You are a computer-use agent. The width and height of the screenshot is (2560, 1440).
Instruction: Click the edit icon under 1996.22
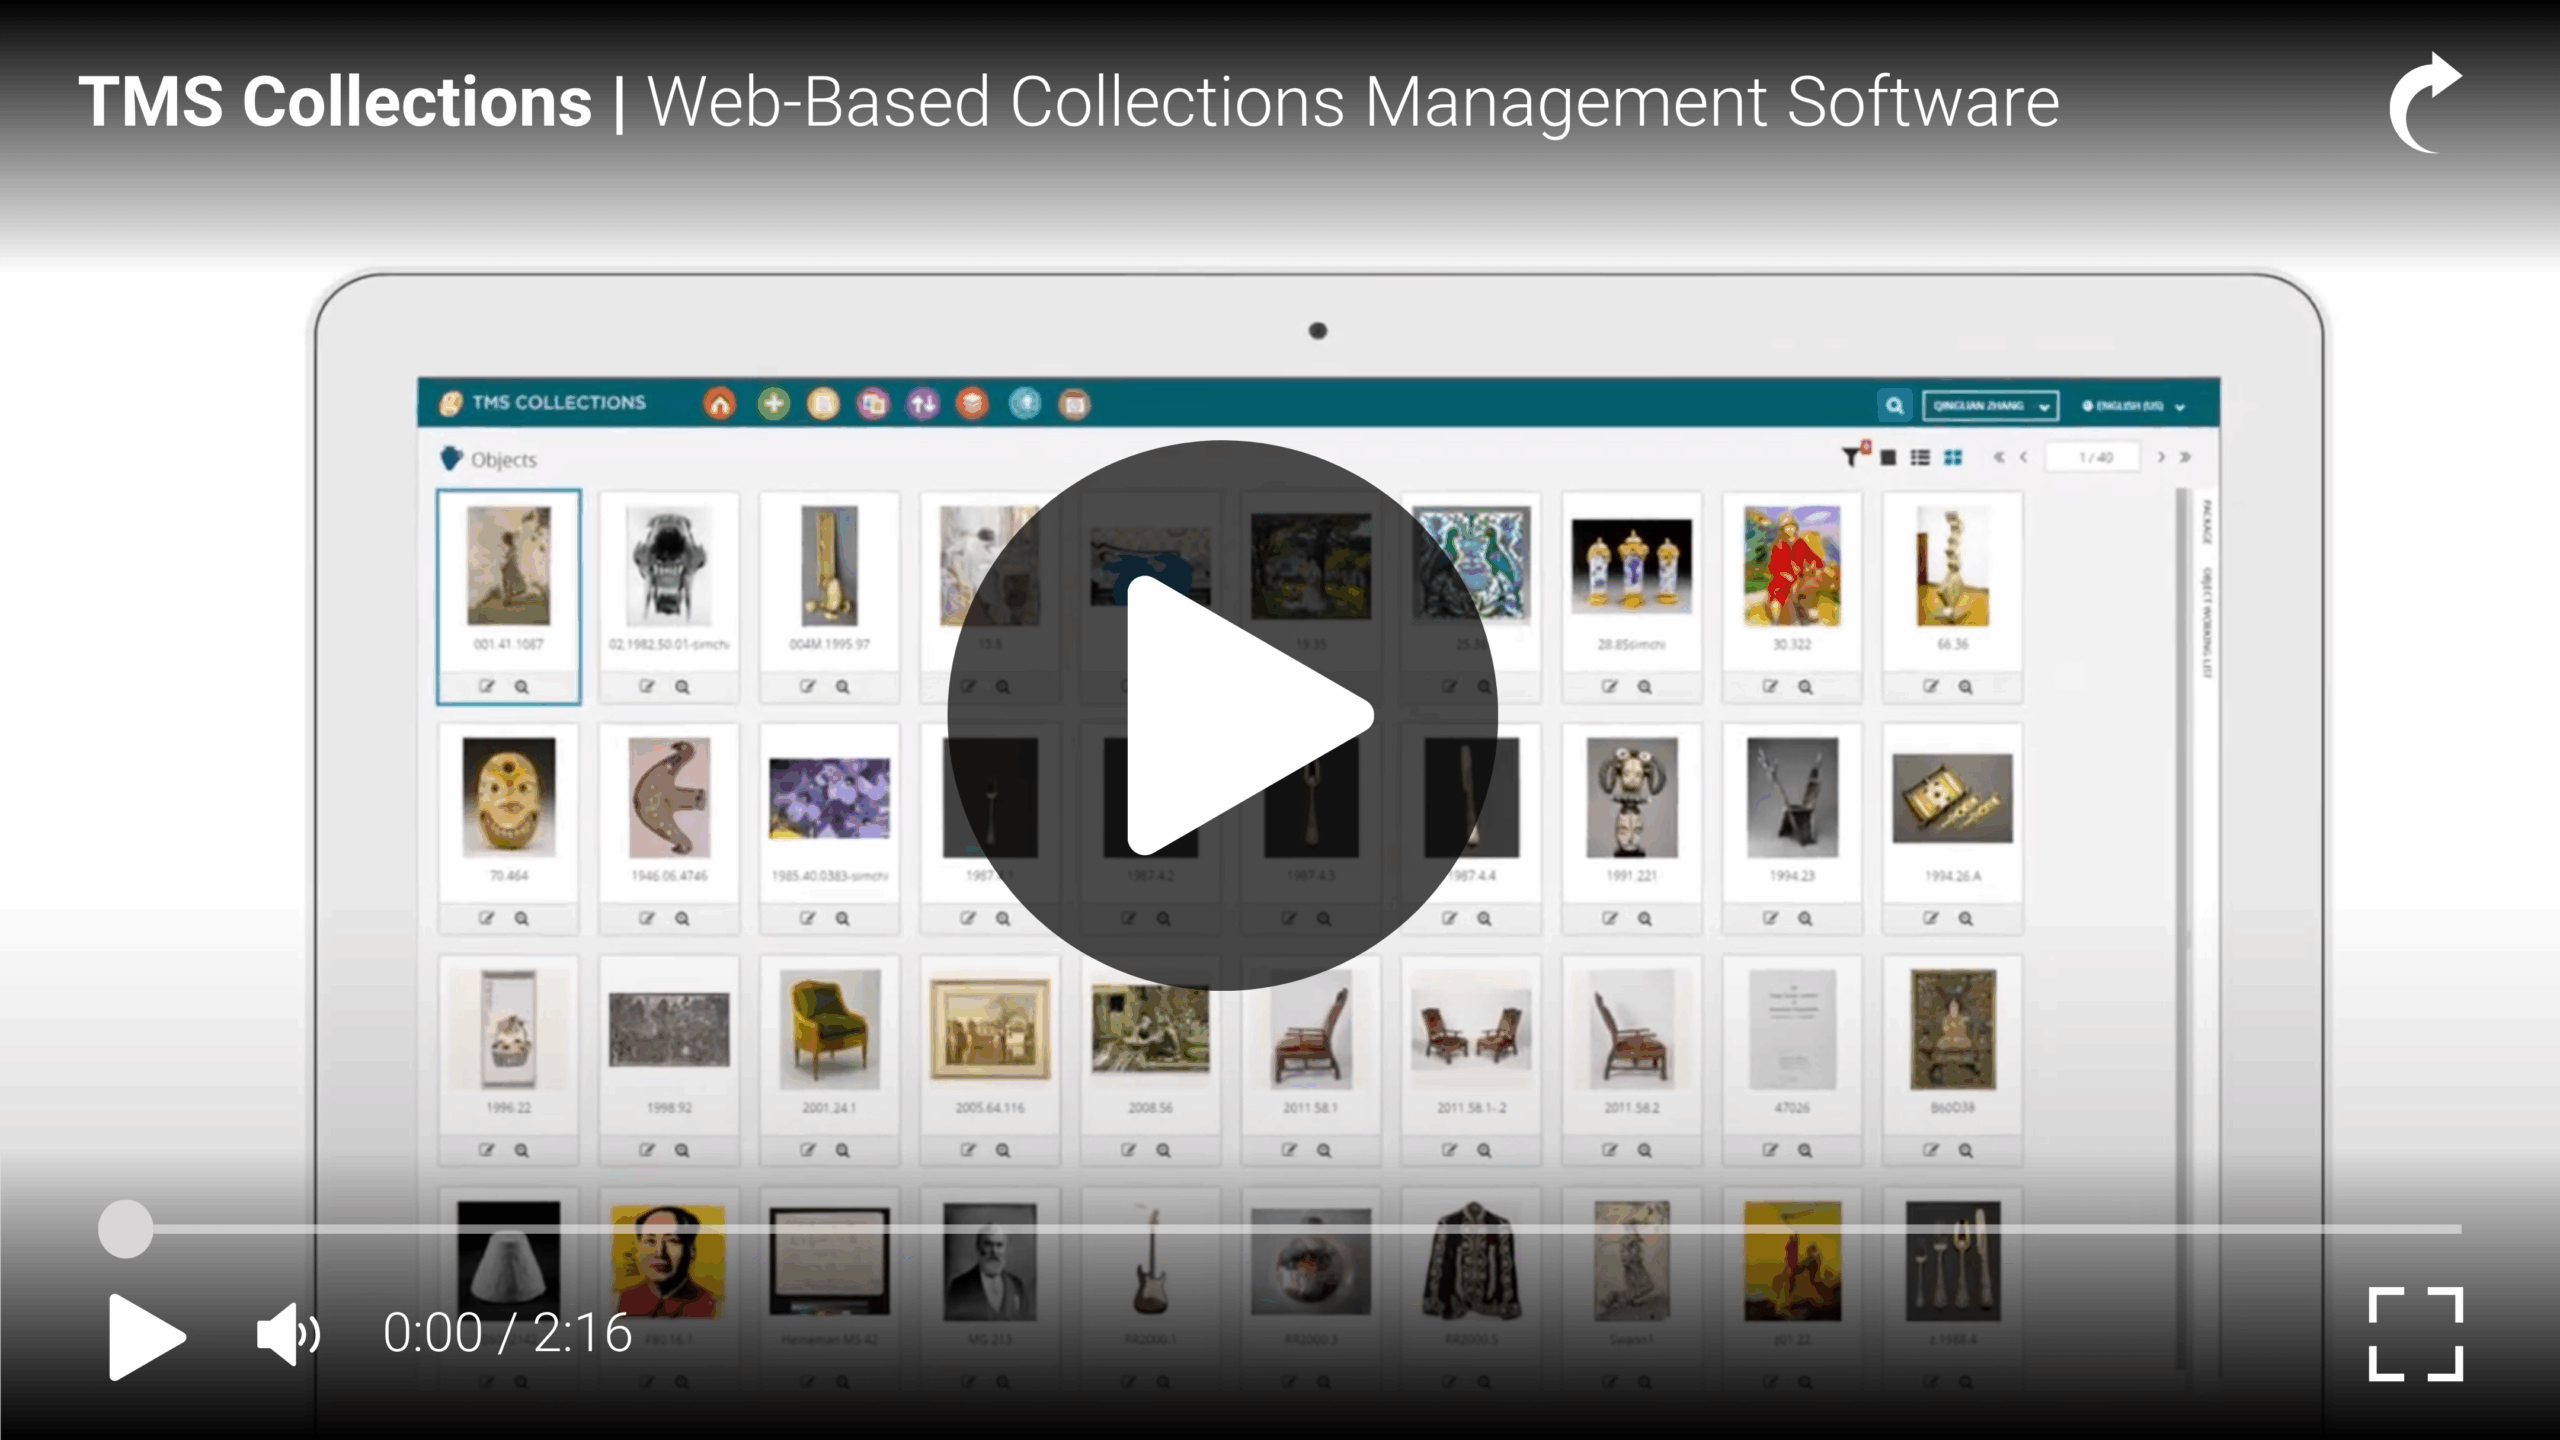(487, 1150)
